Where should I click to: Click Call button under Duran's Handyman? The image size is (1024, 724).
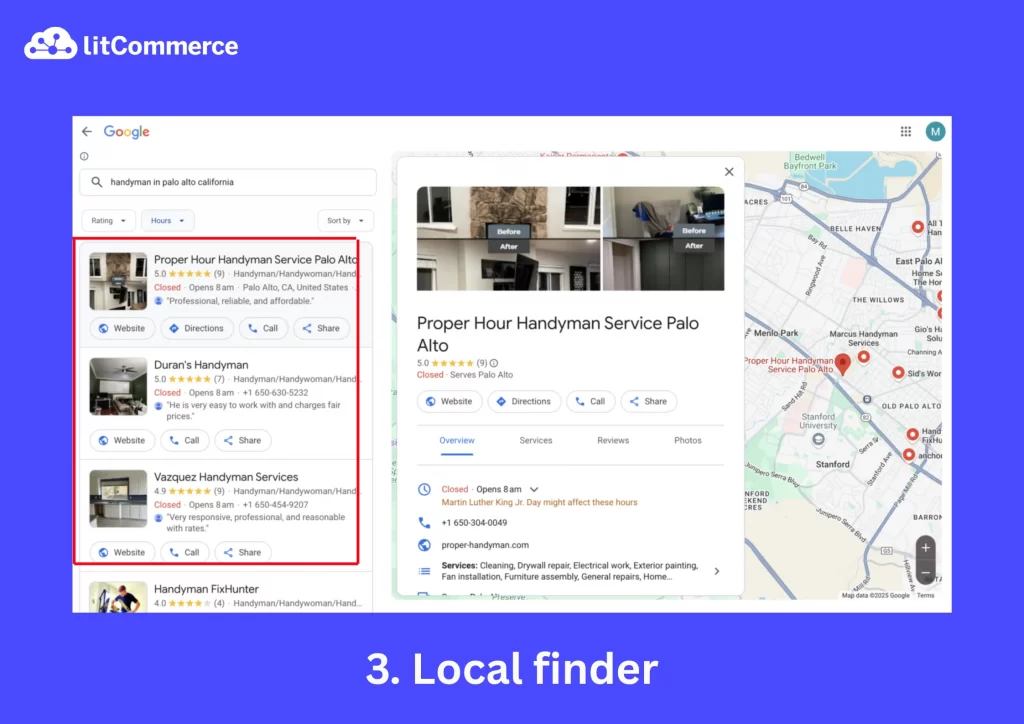point(185,441)
